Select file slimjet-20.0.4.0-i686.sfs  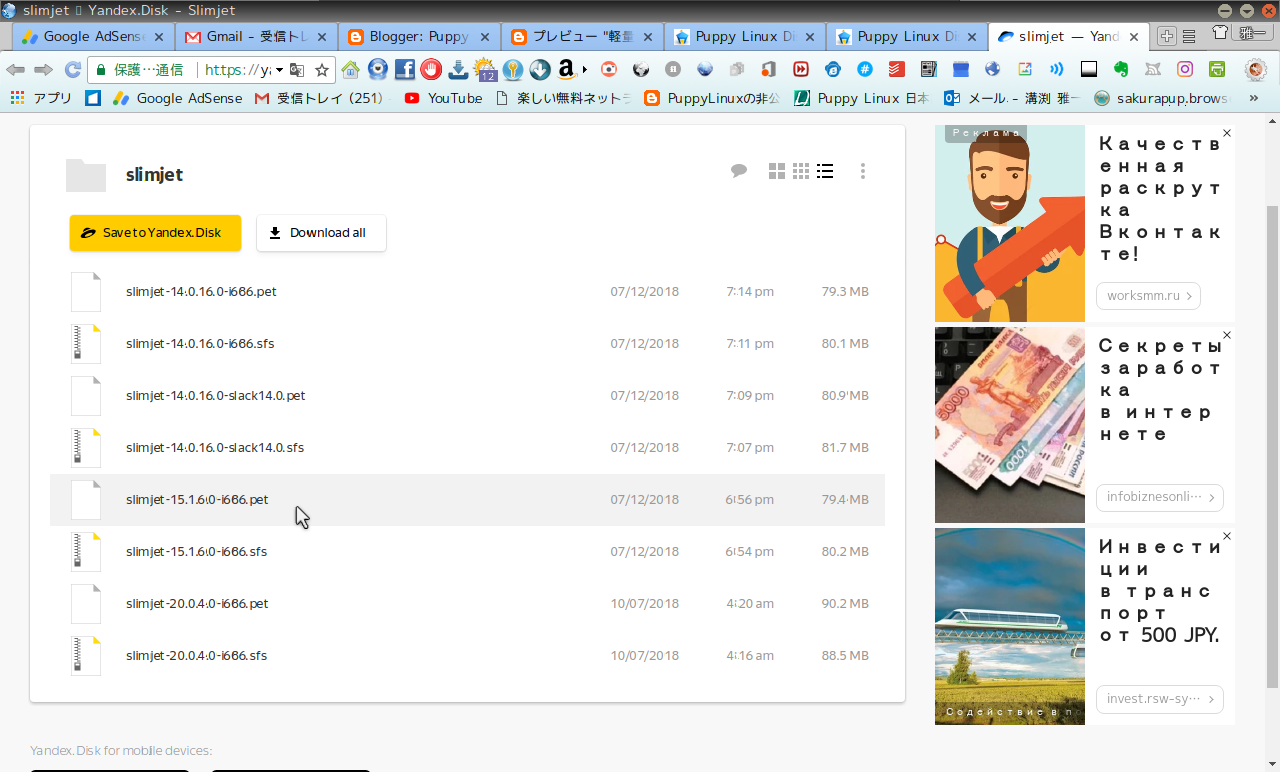pyautogui.click(x=467, y=656)
